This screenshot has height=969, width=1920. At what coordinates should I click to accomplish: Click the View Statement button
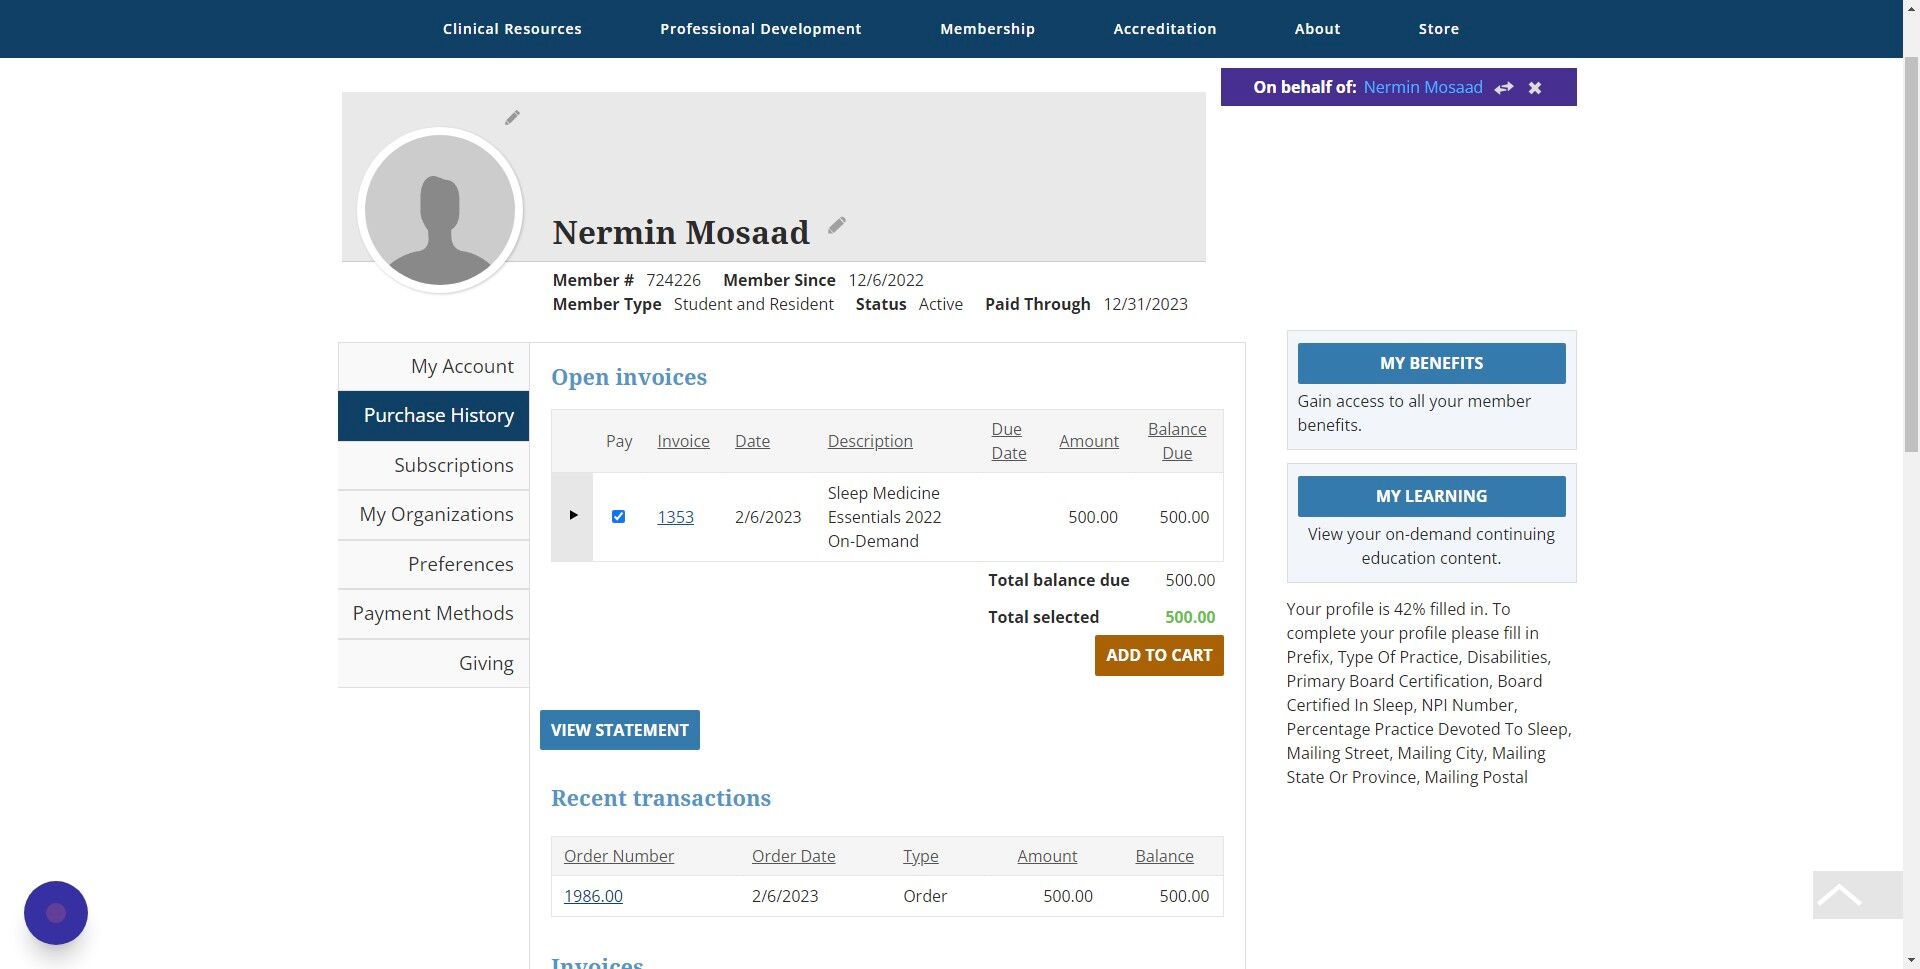click(x=620, y=730)
